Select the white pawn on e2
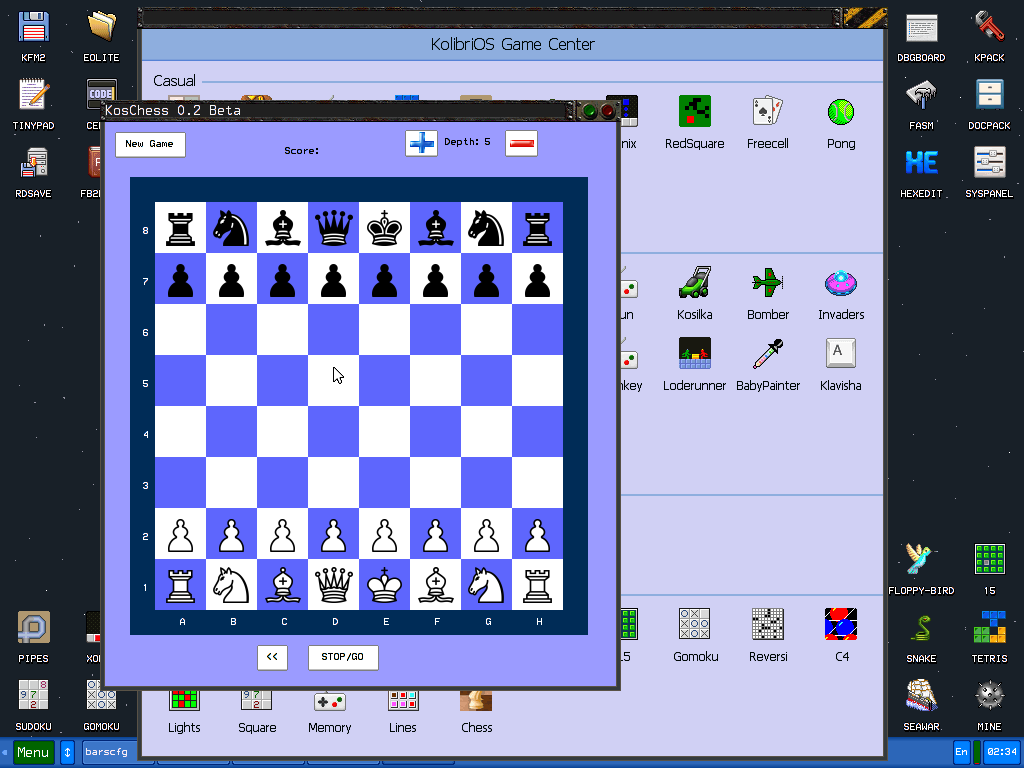The width and height of the screenshot is (1024, 768). pyautogui.click(x=385, y=534)
